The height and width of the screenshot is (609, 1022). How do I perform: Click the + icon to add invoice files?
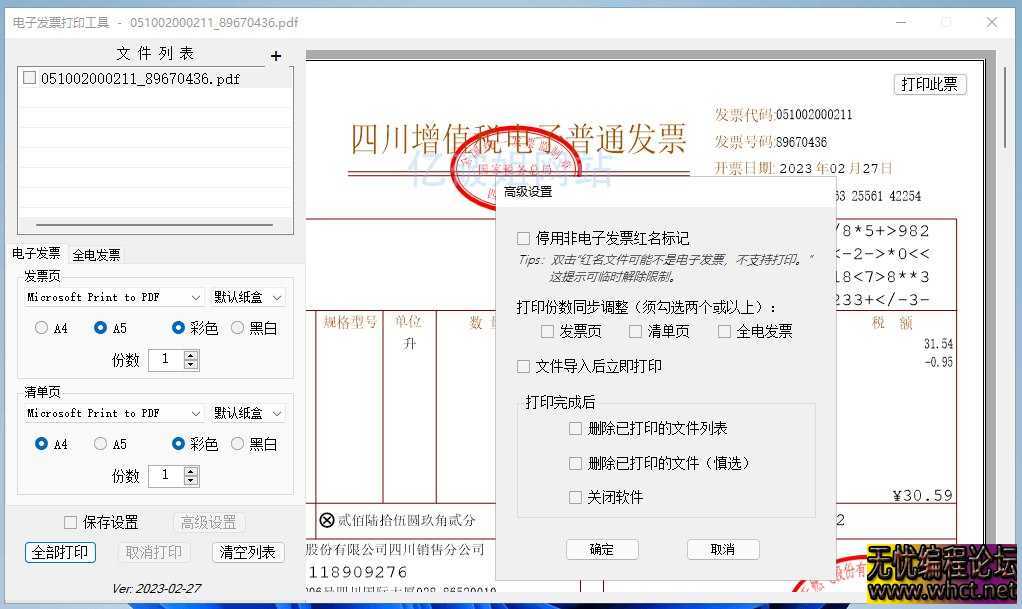pos(276,56)
